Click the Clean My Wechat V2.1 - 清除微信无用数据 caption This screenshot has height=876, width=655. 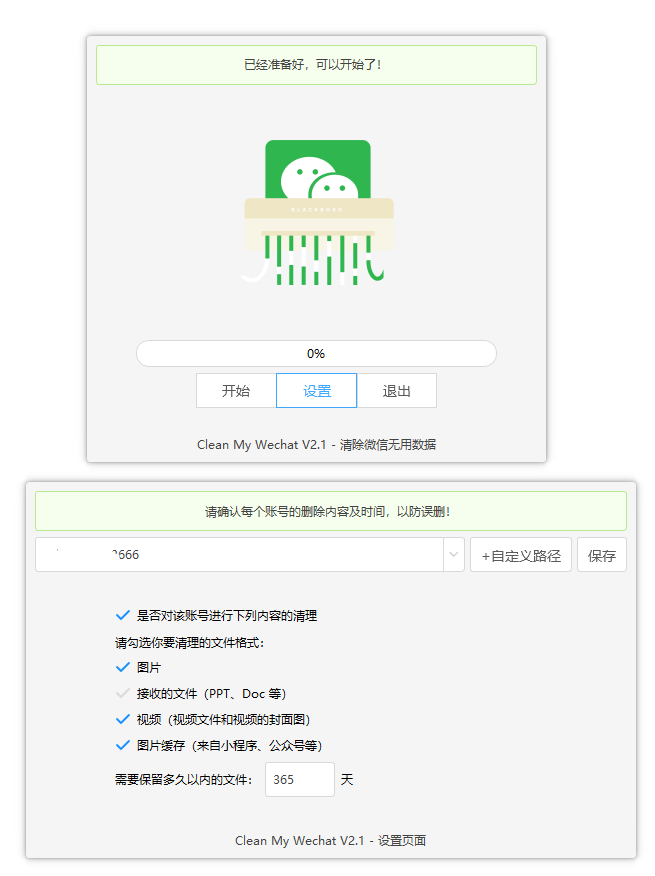316,445
